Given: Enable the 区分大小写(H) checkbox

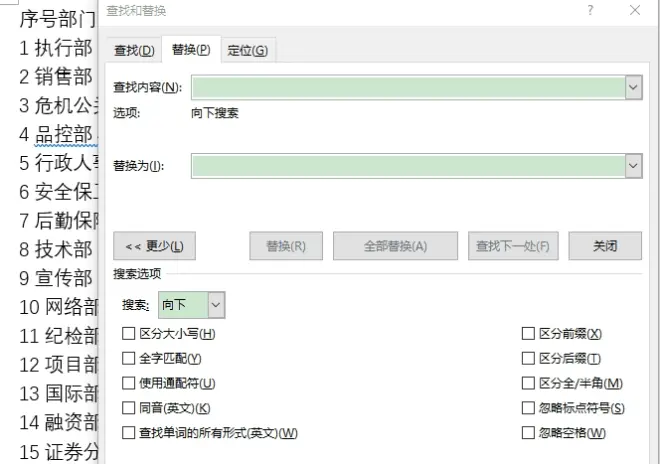Looking at the screenshot, I should coord(128,334).
